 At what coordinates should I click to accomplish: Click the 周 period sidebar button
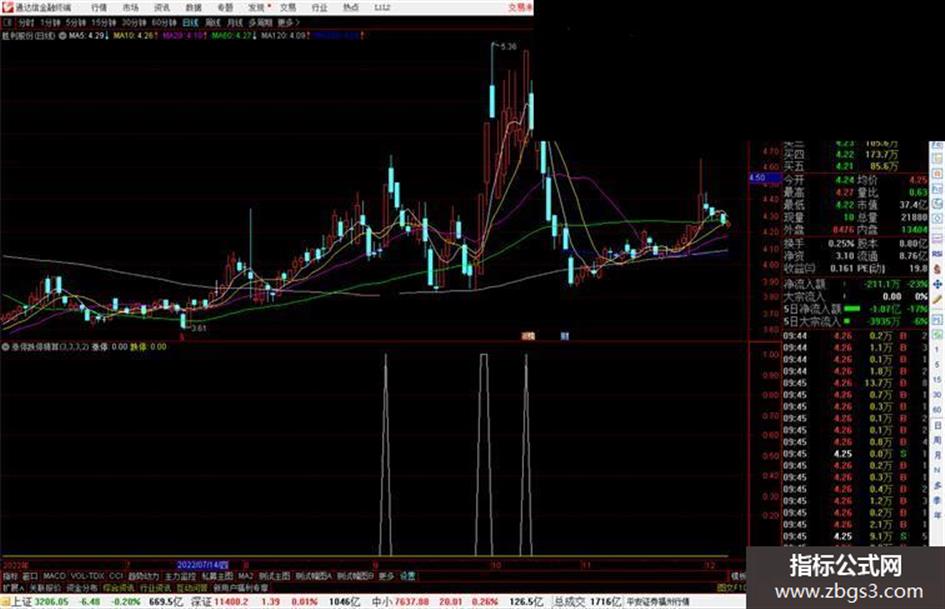(937, 442)
